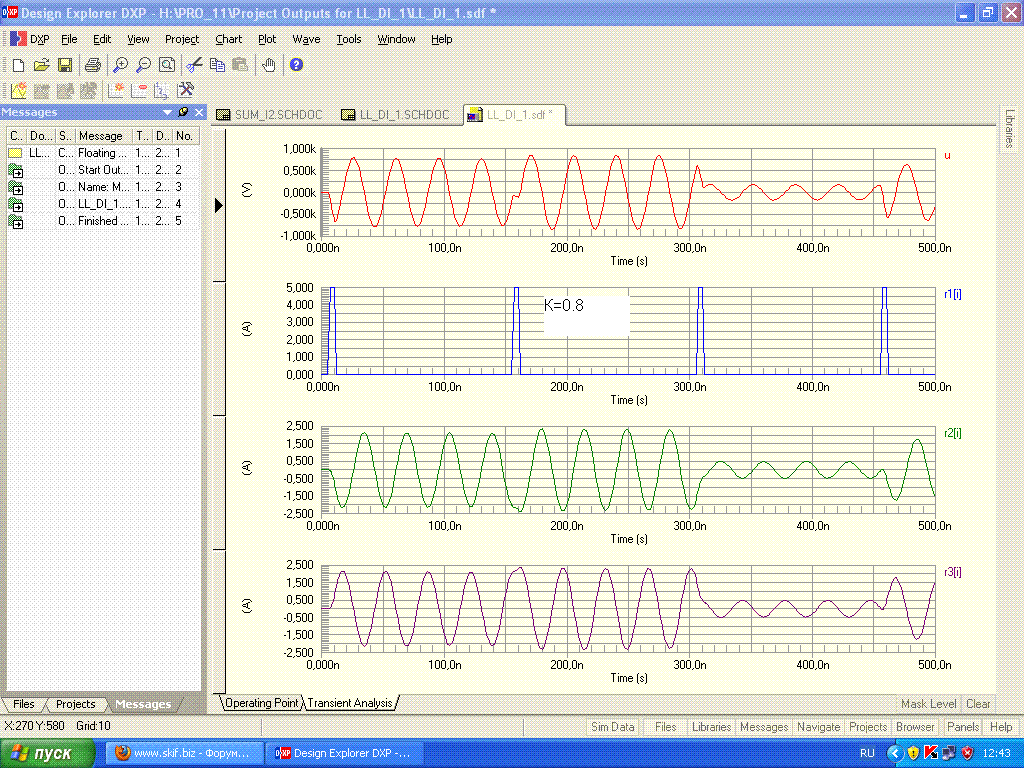Switch to the Operating Point tab
Viewport: 1024px width, 768px height.
pos(262,703)
